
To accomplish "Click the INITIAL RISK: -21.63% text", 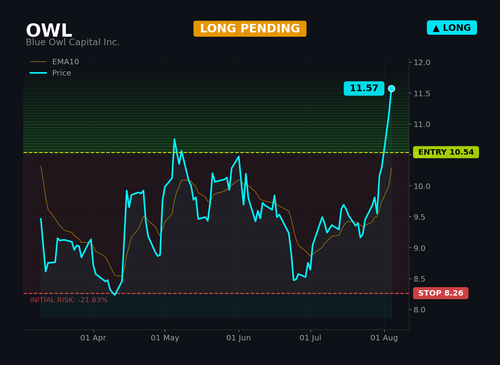I will 69,300.
